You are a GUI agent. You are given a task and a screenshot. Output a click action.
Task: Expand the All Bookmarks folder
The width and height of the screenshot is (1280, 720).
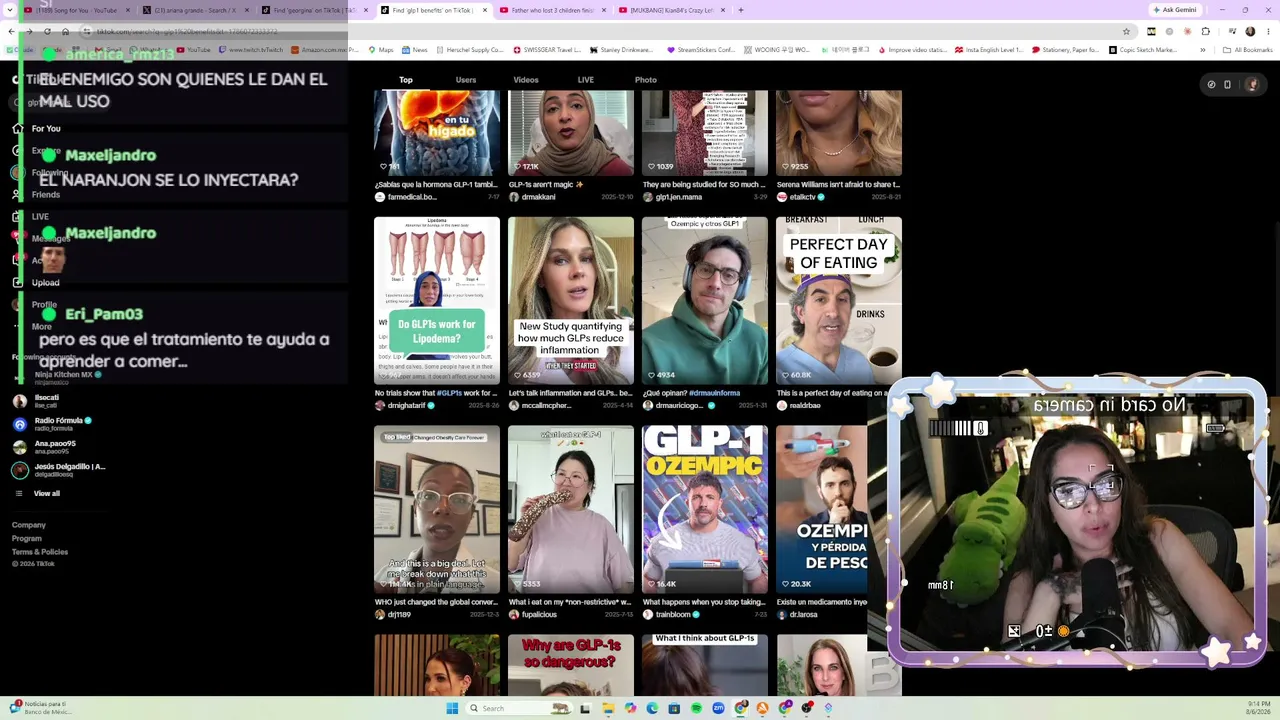pos(1248,50)
